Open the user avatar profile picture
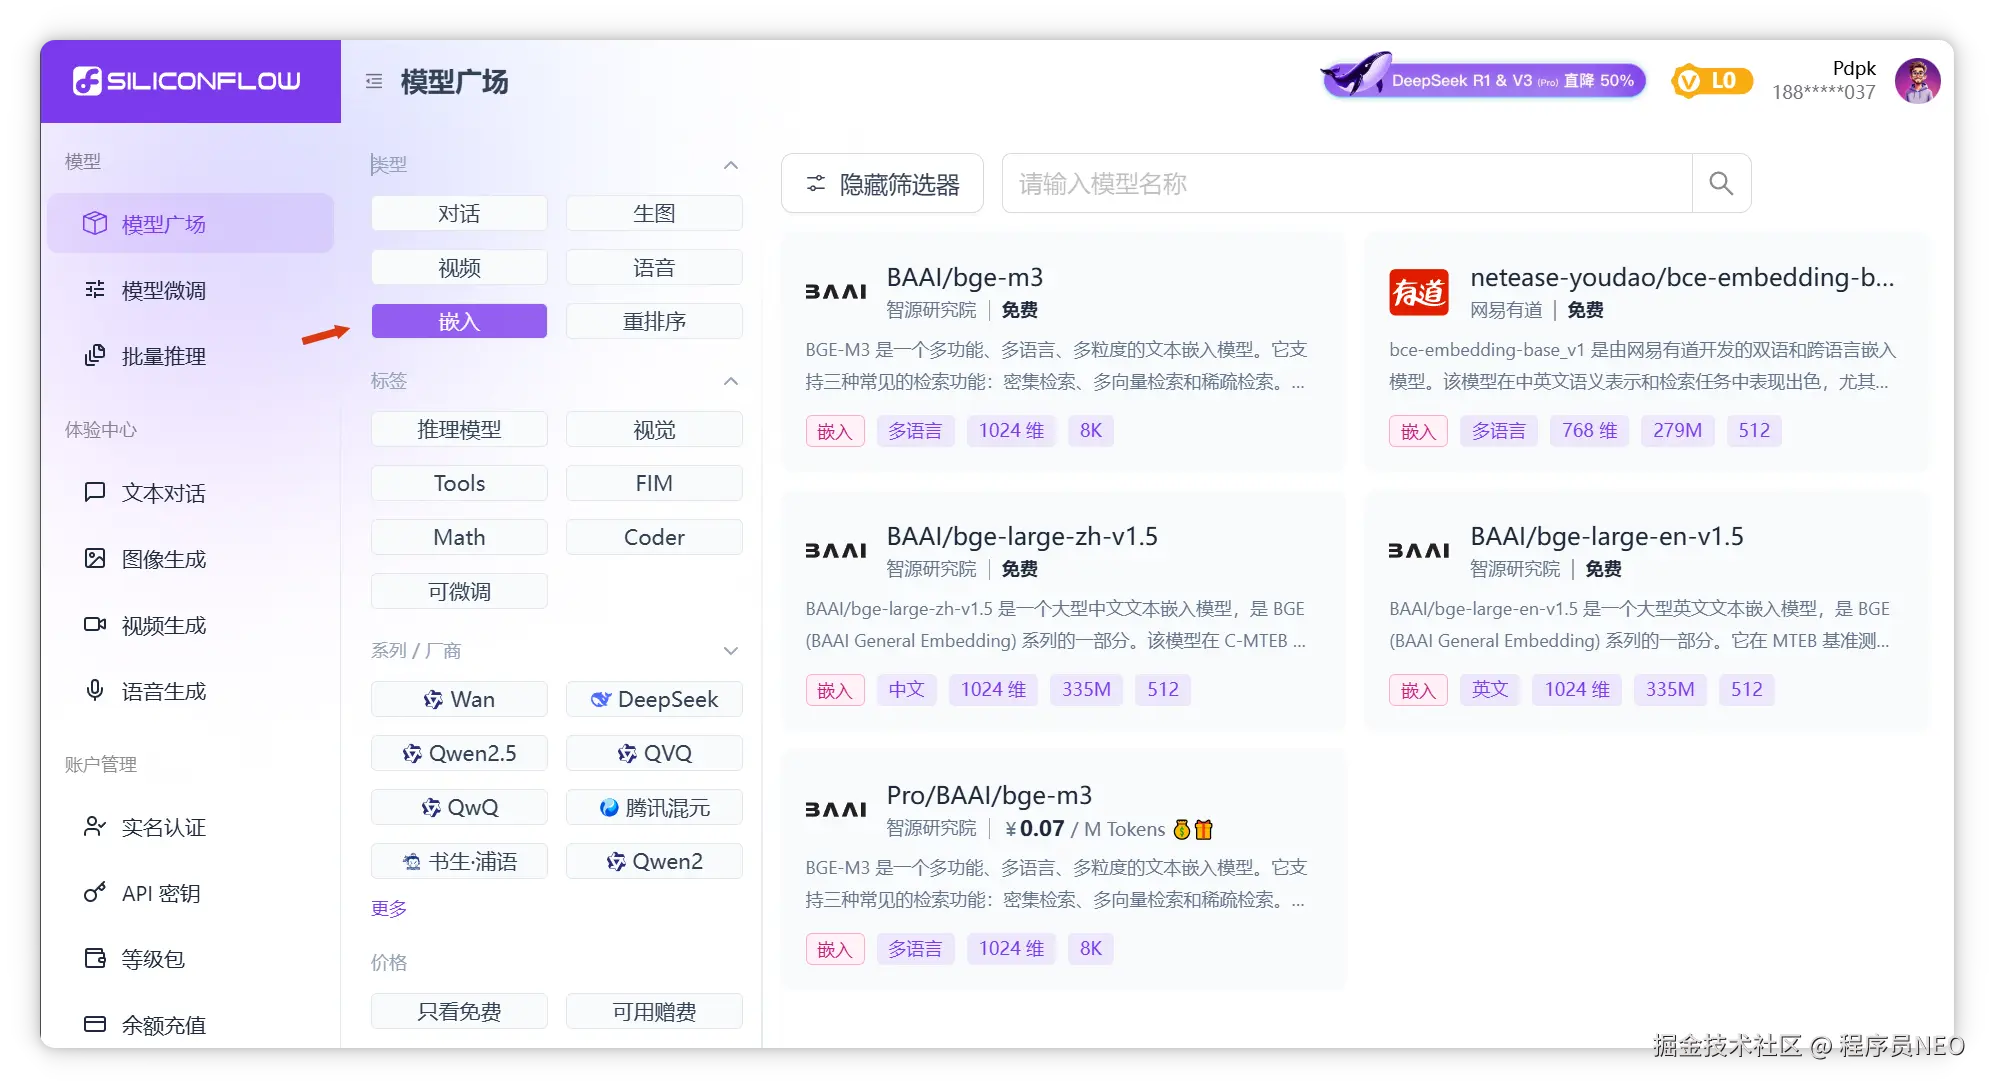The image size is (1994, 1088). 1917,81
